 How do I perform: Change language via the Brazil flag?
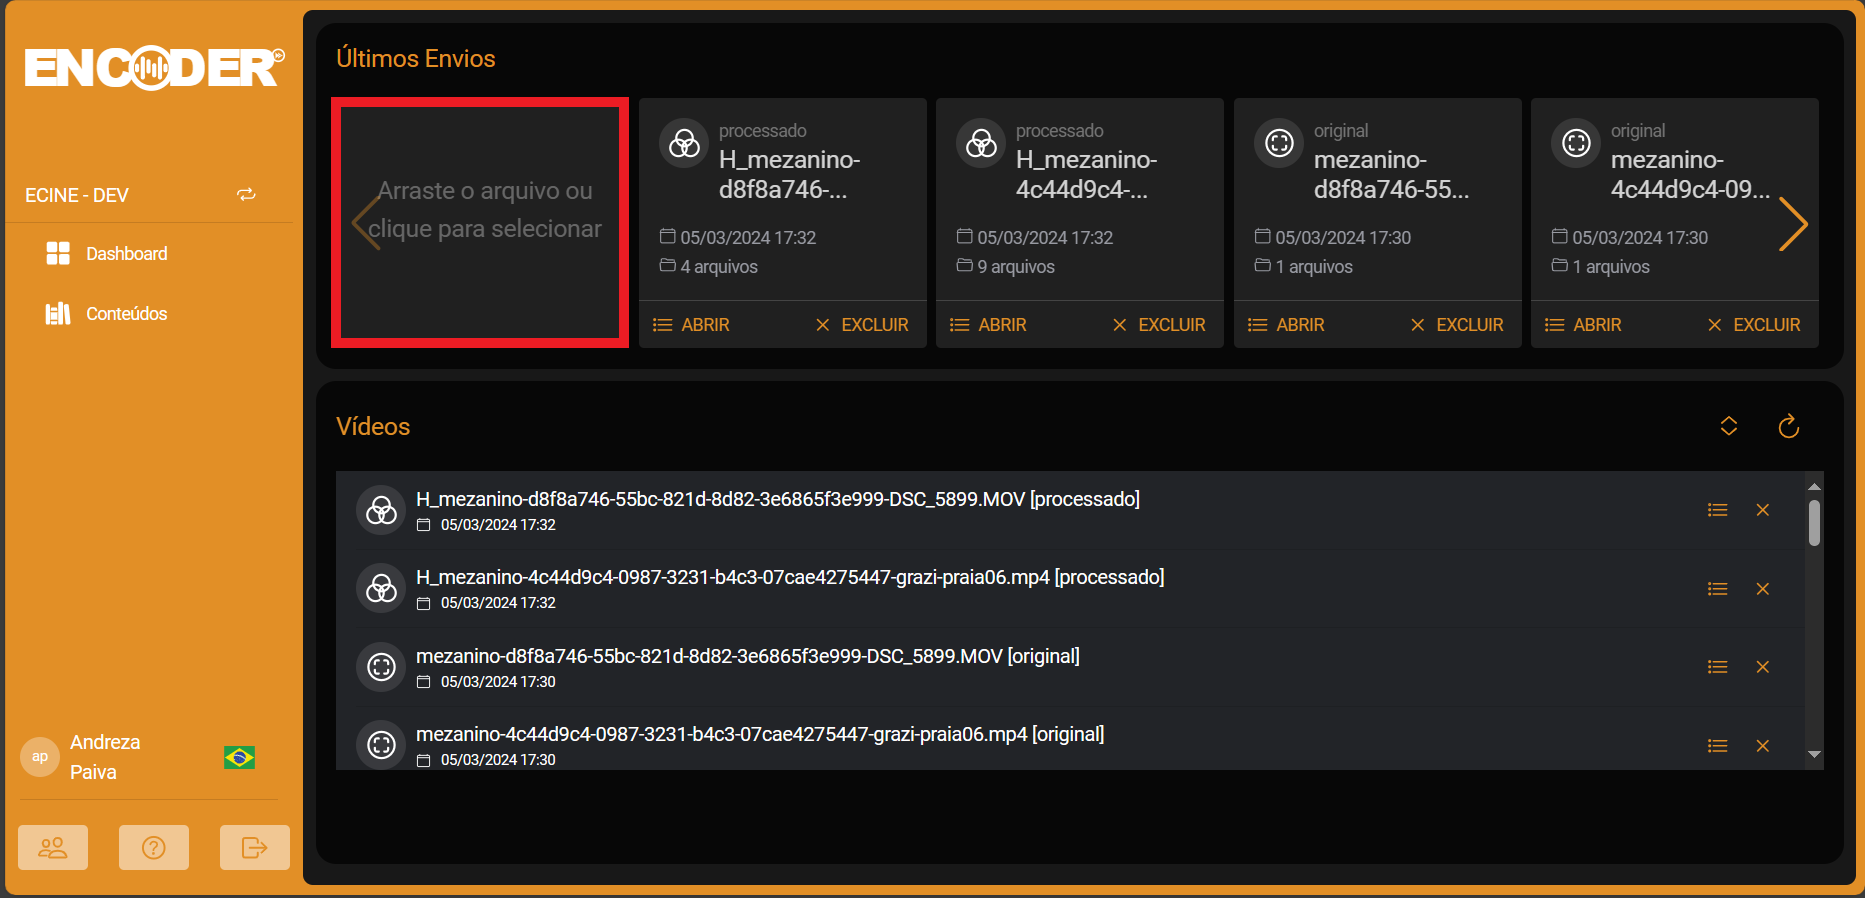click(239, 757)
